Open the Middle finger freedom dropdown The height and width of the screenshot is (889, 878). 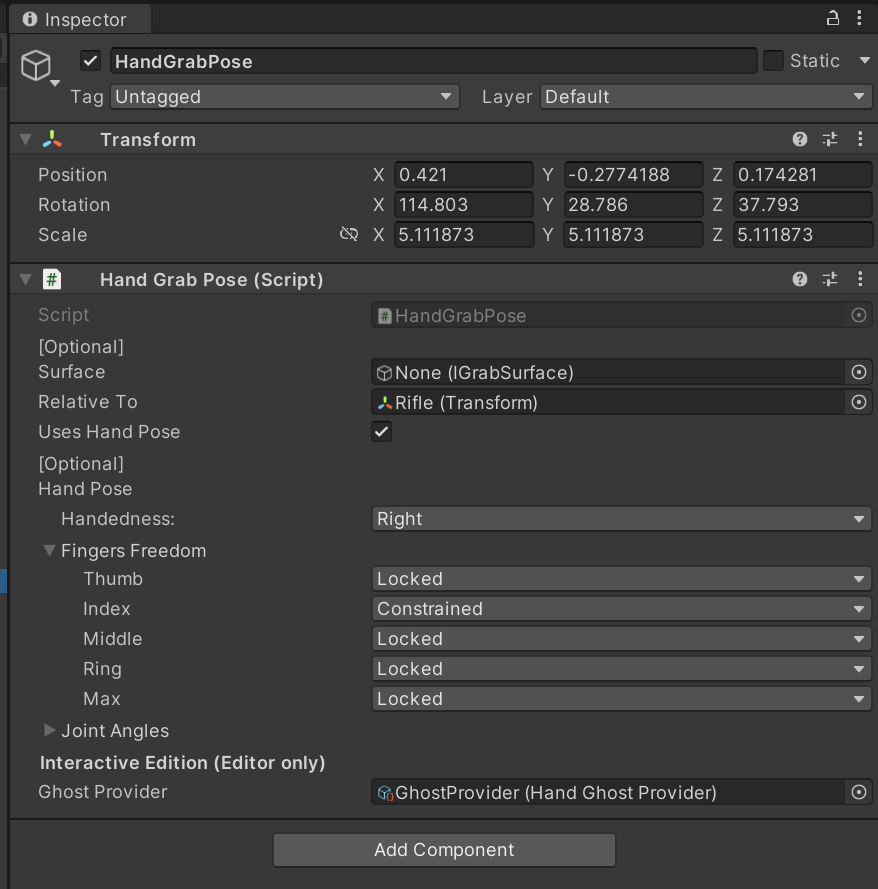point(621,640)
